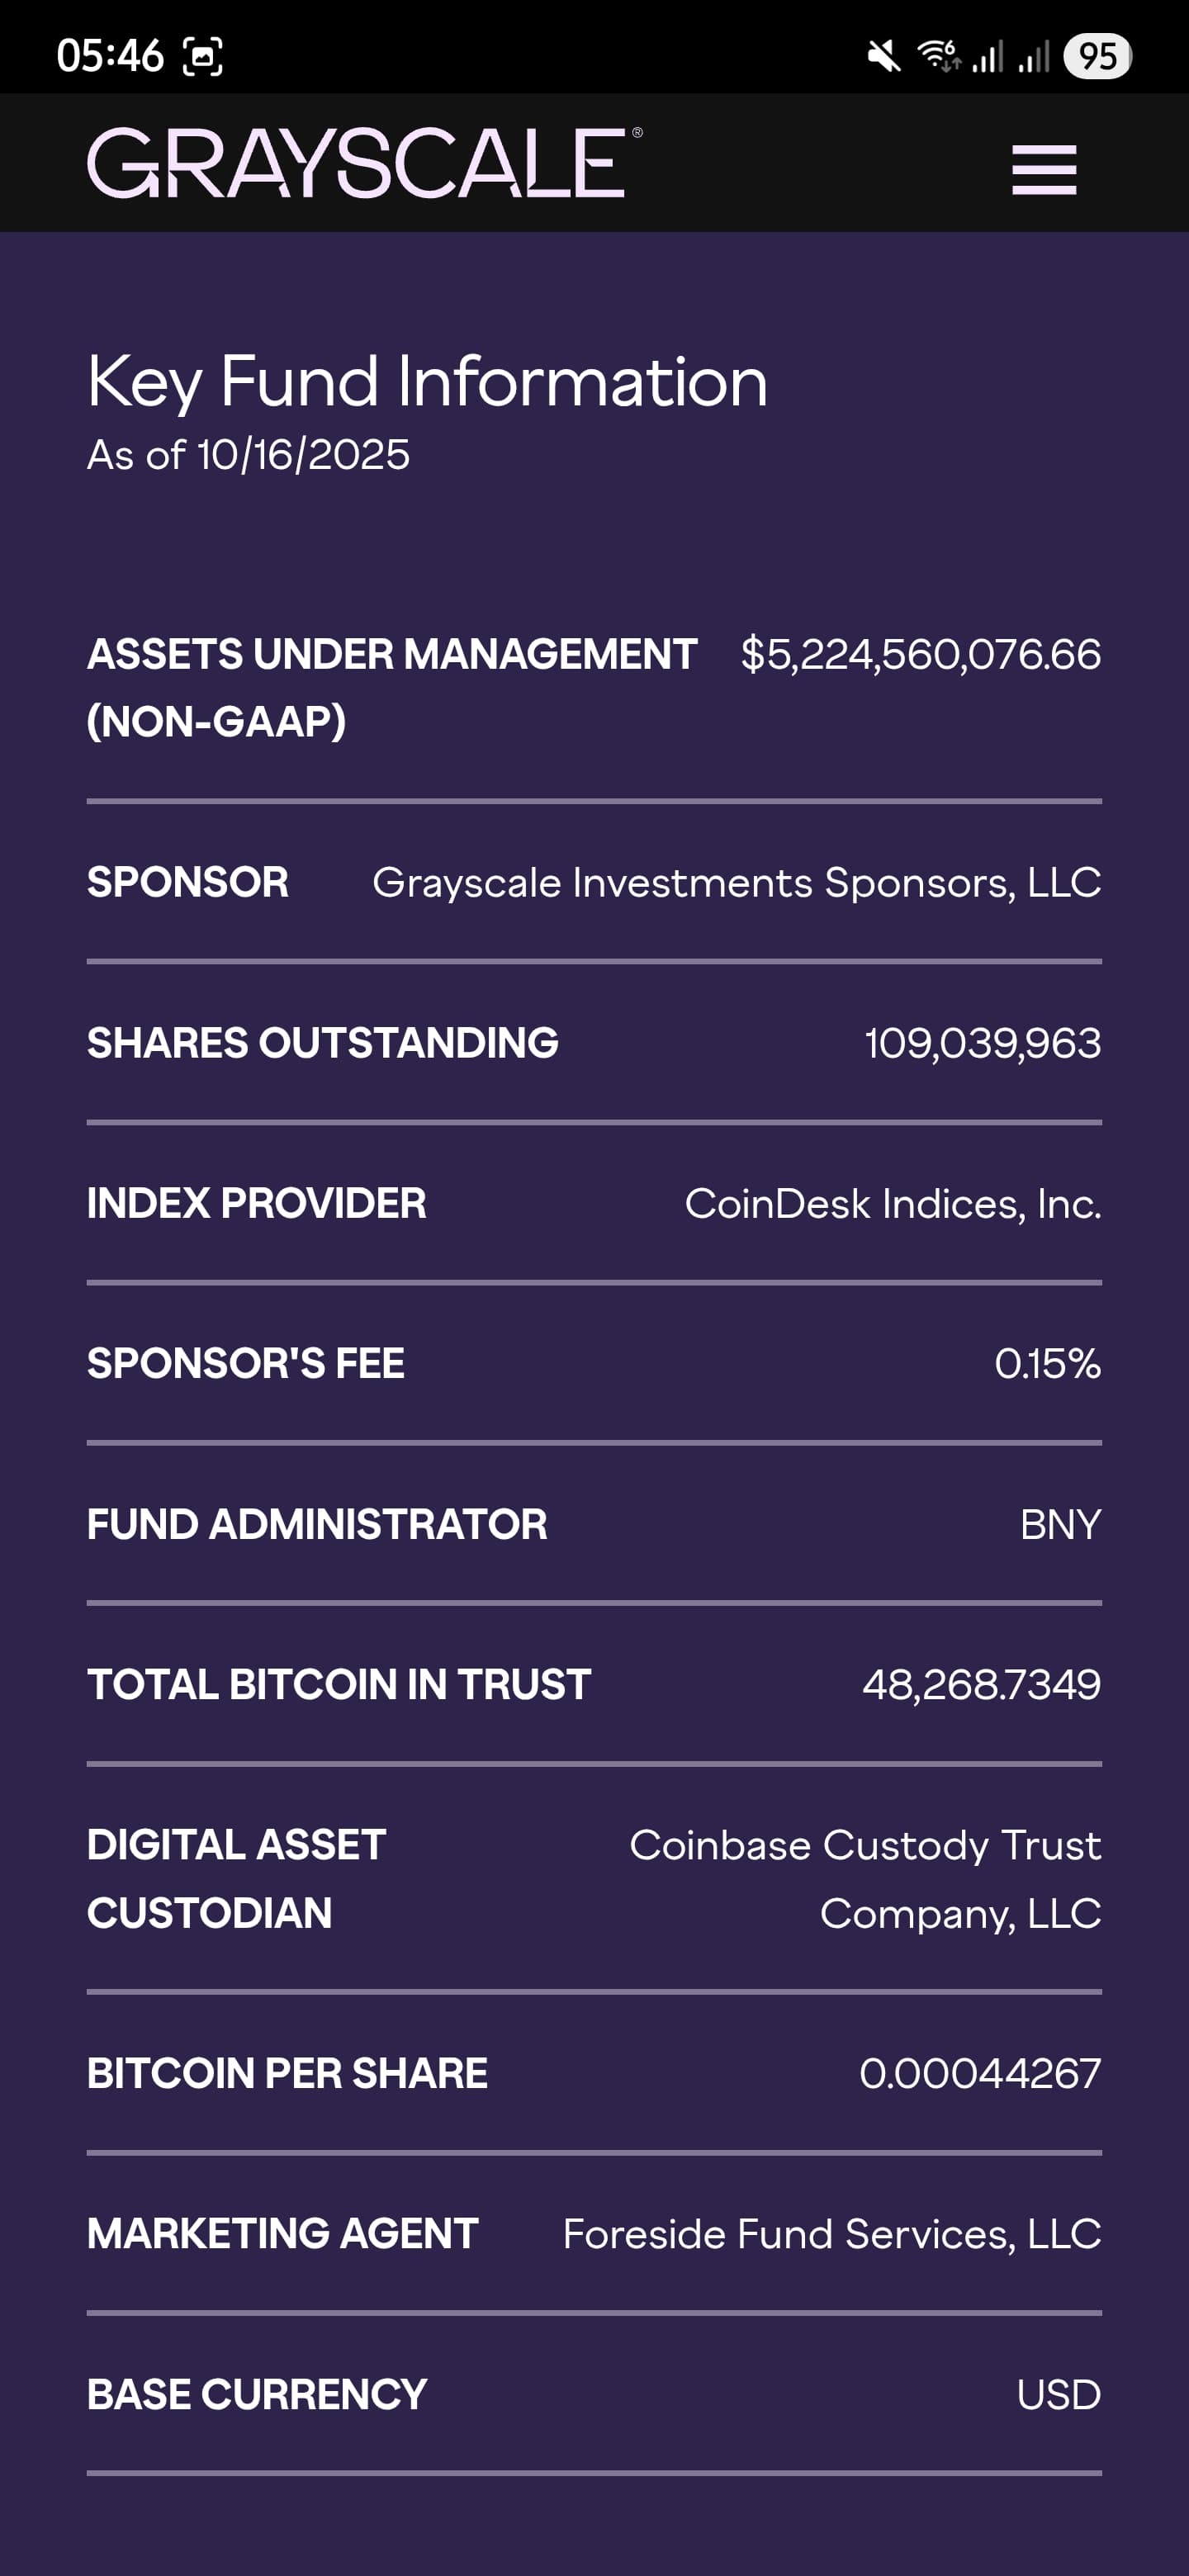The width and height of the screenshot is (1189, 2576).
Task: Tap the second cellular signal bars icon
Action: pyautogui.click(x=1034, y=56)
